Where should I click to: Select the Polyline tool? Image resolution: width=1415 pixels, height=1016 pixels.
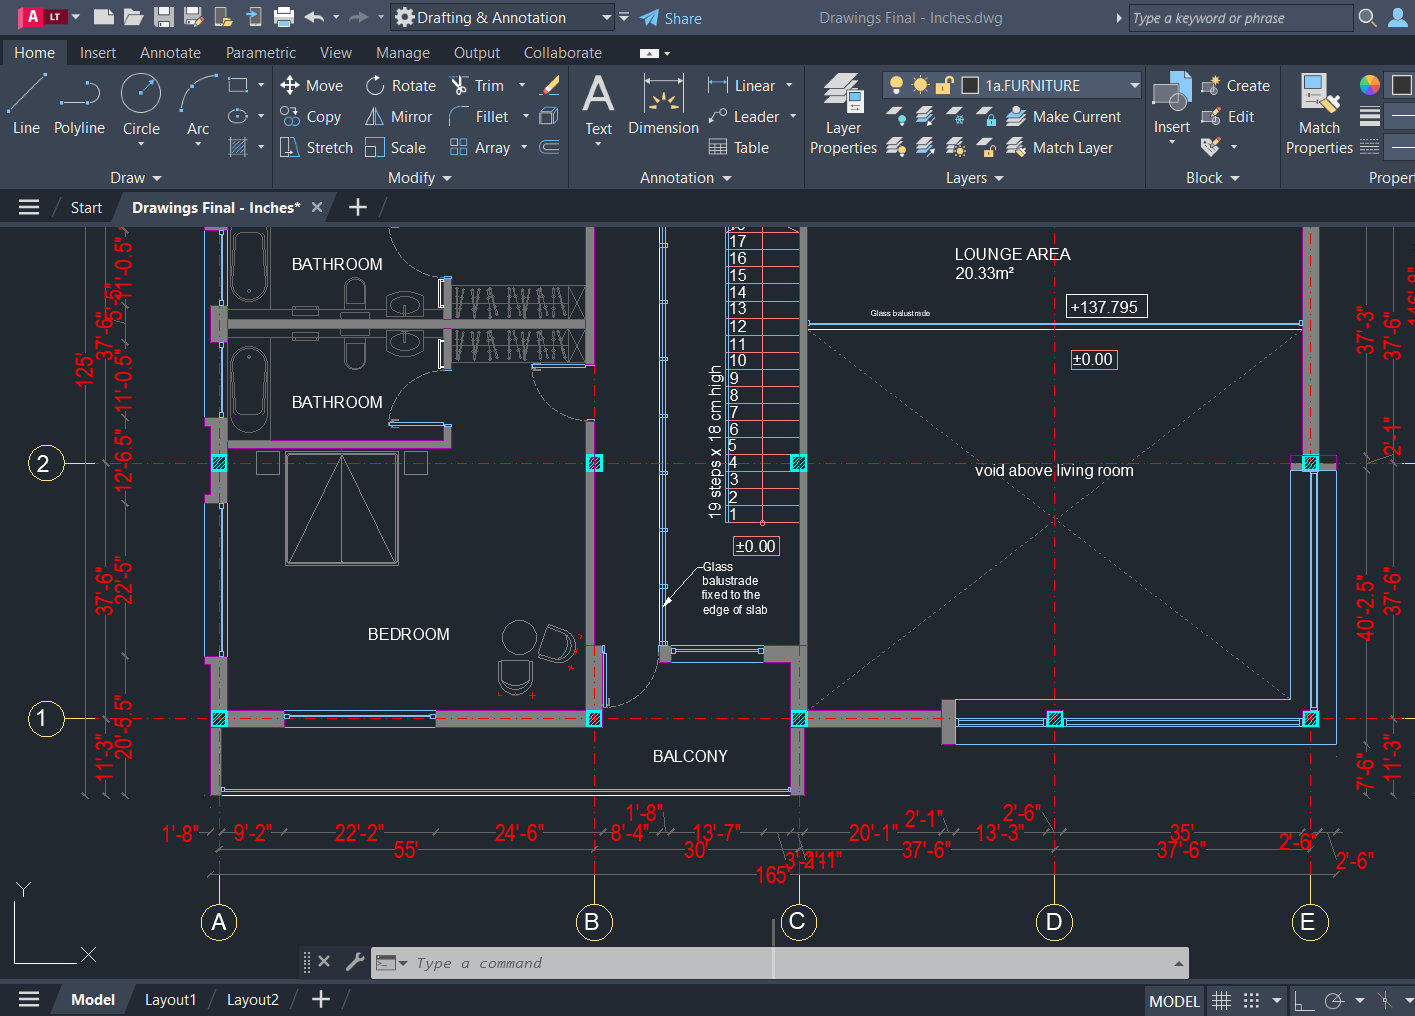[x=79, y=105]
